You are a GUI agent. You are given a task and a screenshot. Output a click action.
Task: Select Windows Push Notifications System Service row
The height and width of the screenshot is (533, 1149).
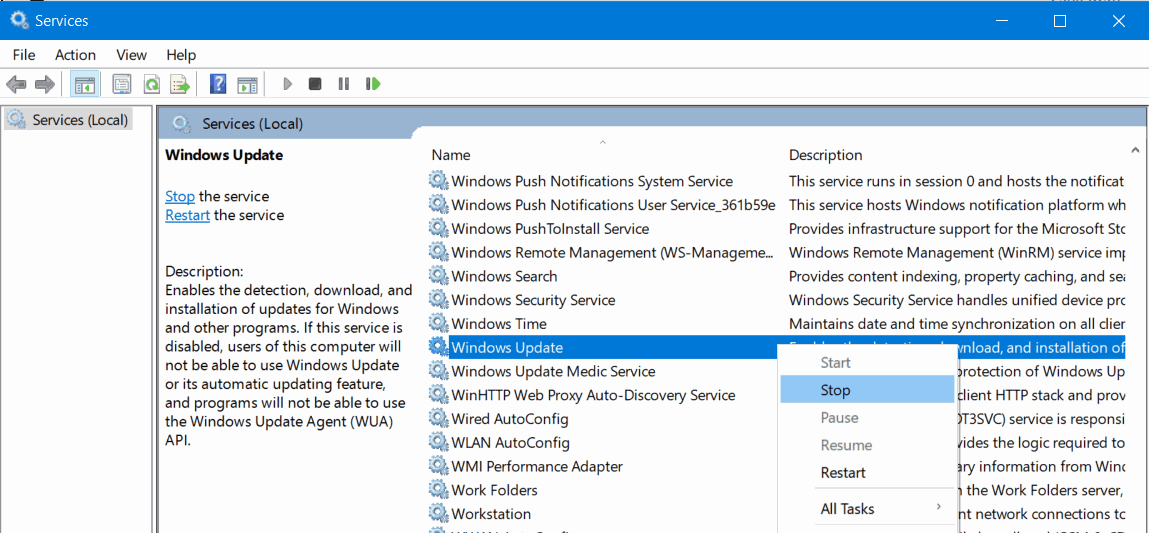(591, 180)
